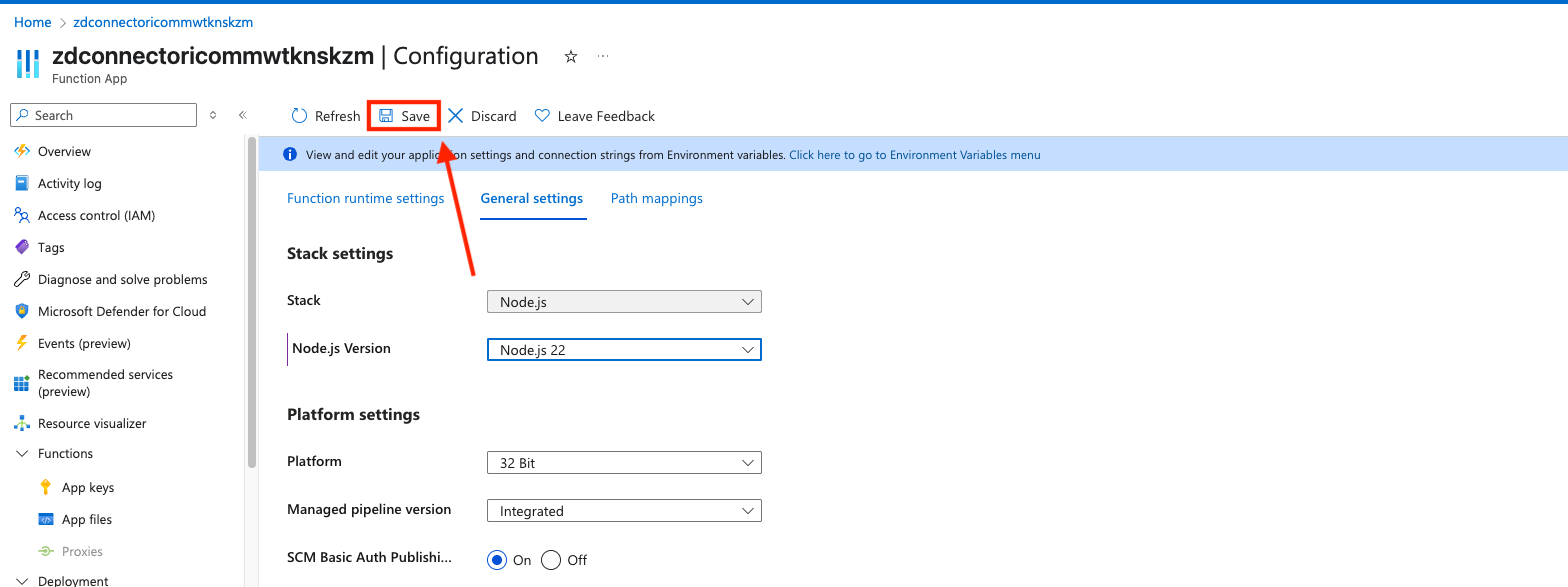Collapse the Functions section in the sidebar

pos(22,454)
